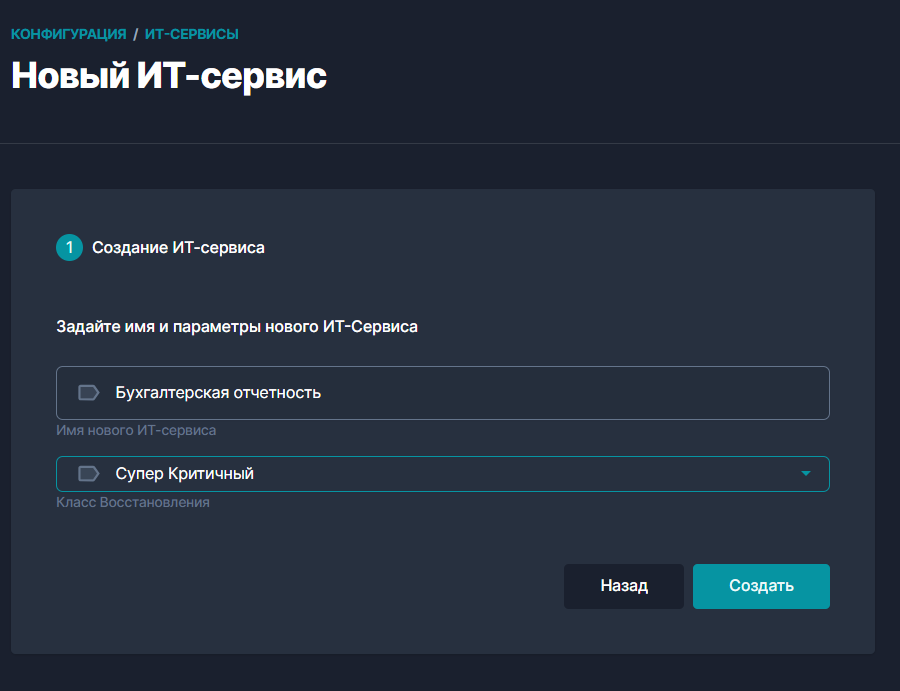Click the Класс Восстановления caption
900x691 pixels.
pos(133,502)
